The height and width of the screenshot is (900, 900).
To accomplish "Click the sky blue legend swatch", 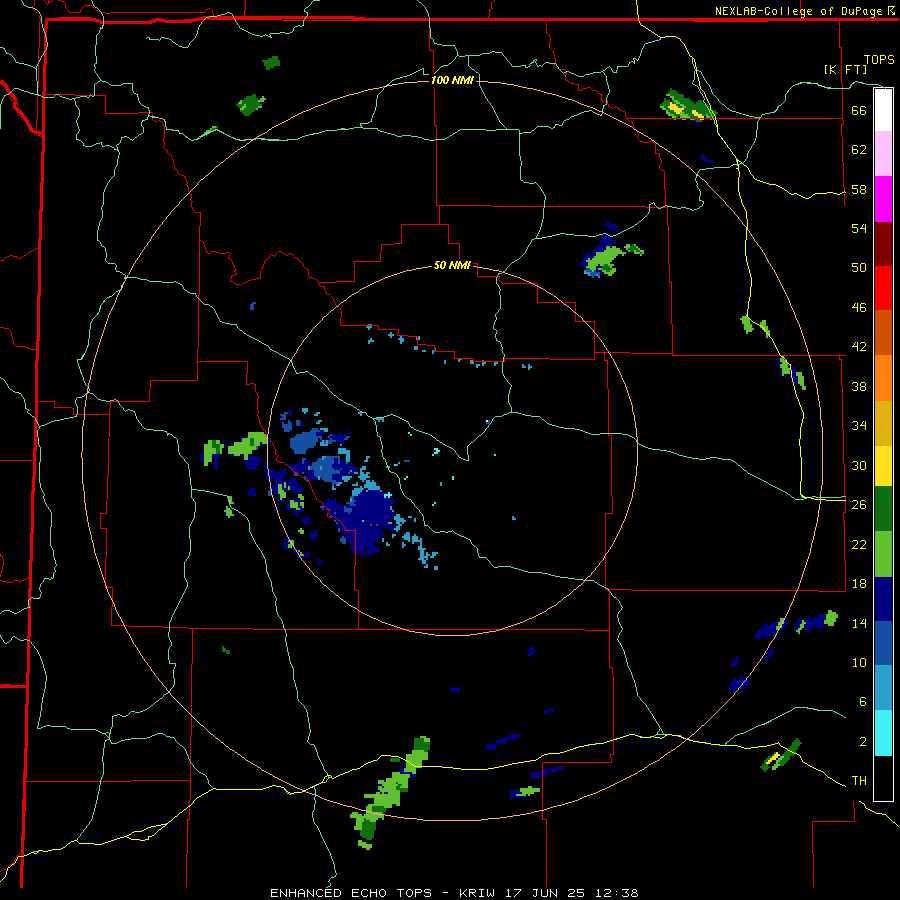I will click(x=883, y=688).
